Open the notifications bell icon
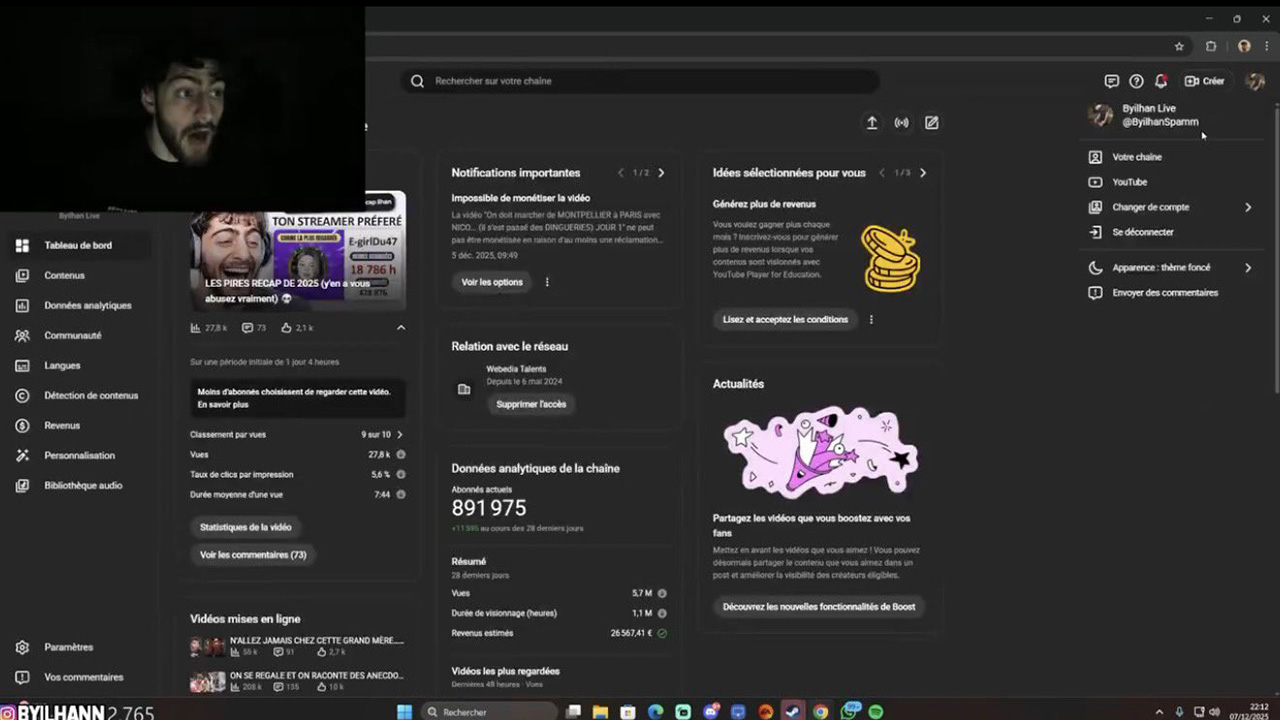This screenshot has width=1280, height=720. click(1161, 81)
